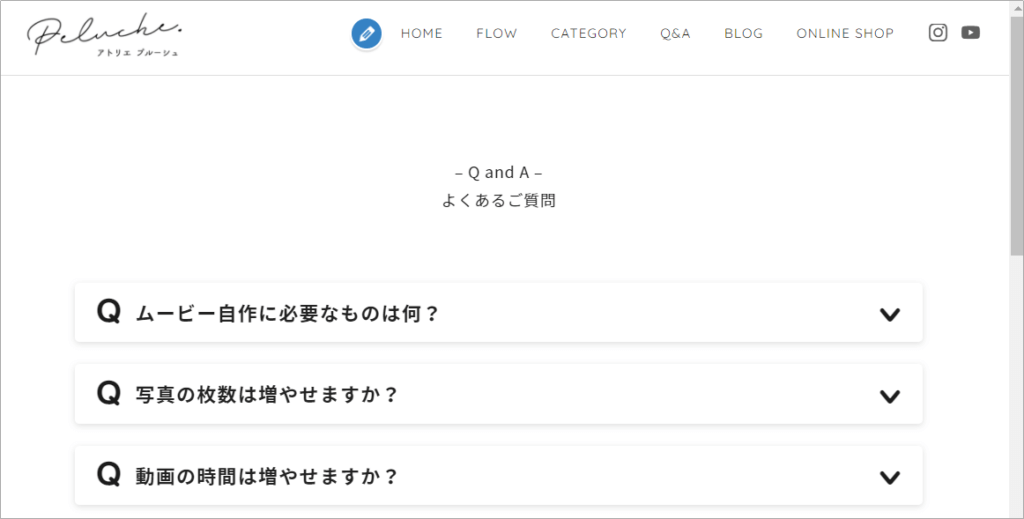Expand chevron for ムービー自作に必要なものは何？

889,315
